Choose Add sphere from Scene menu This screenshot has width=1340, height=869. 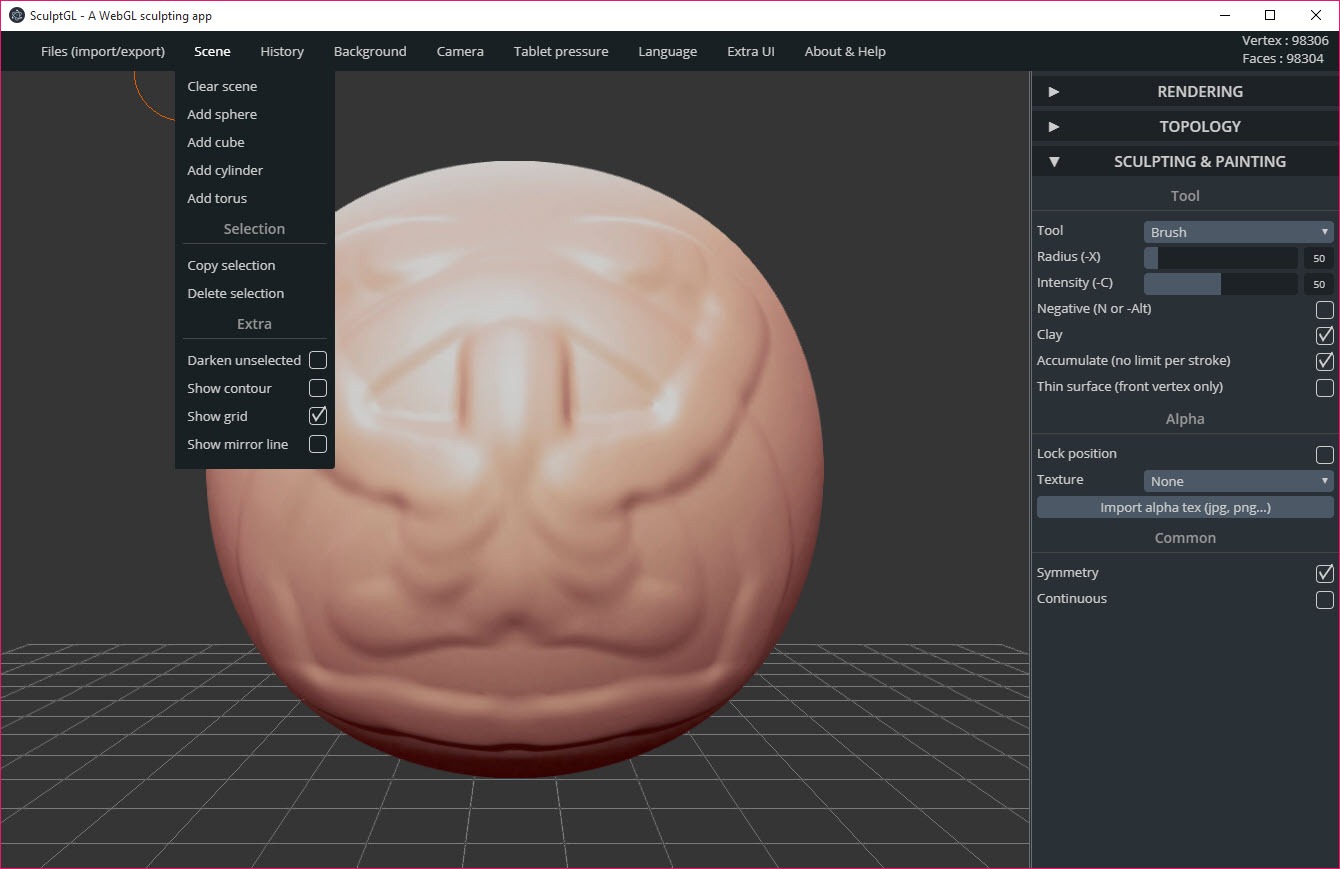(x=222, y=114)
